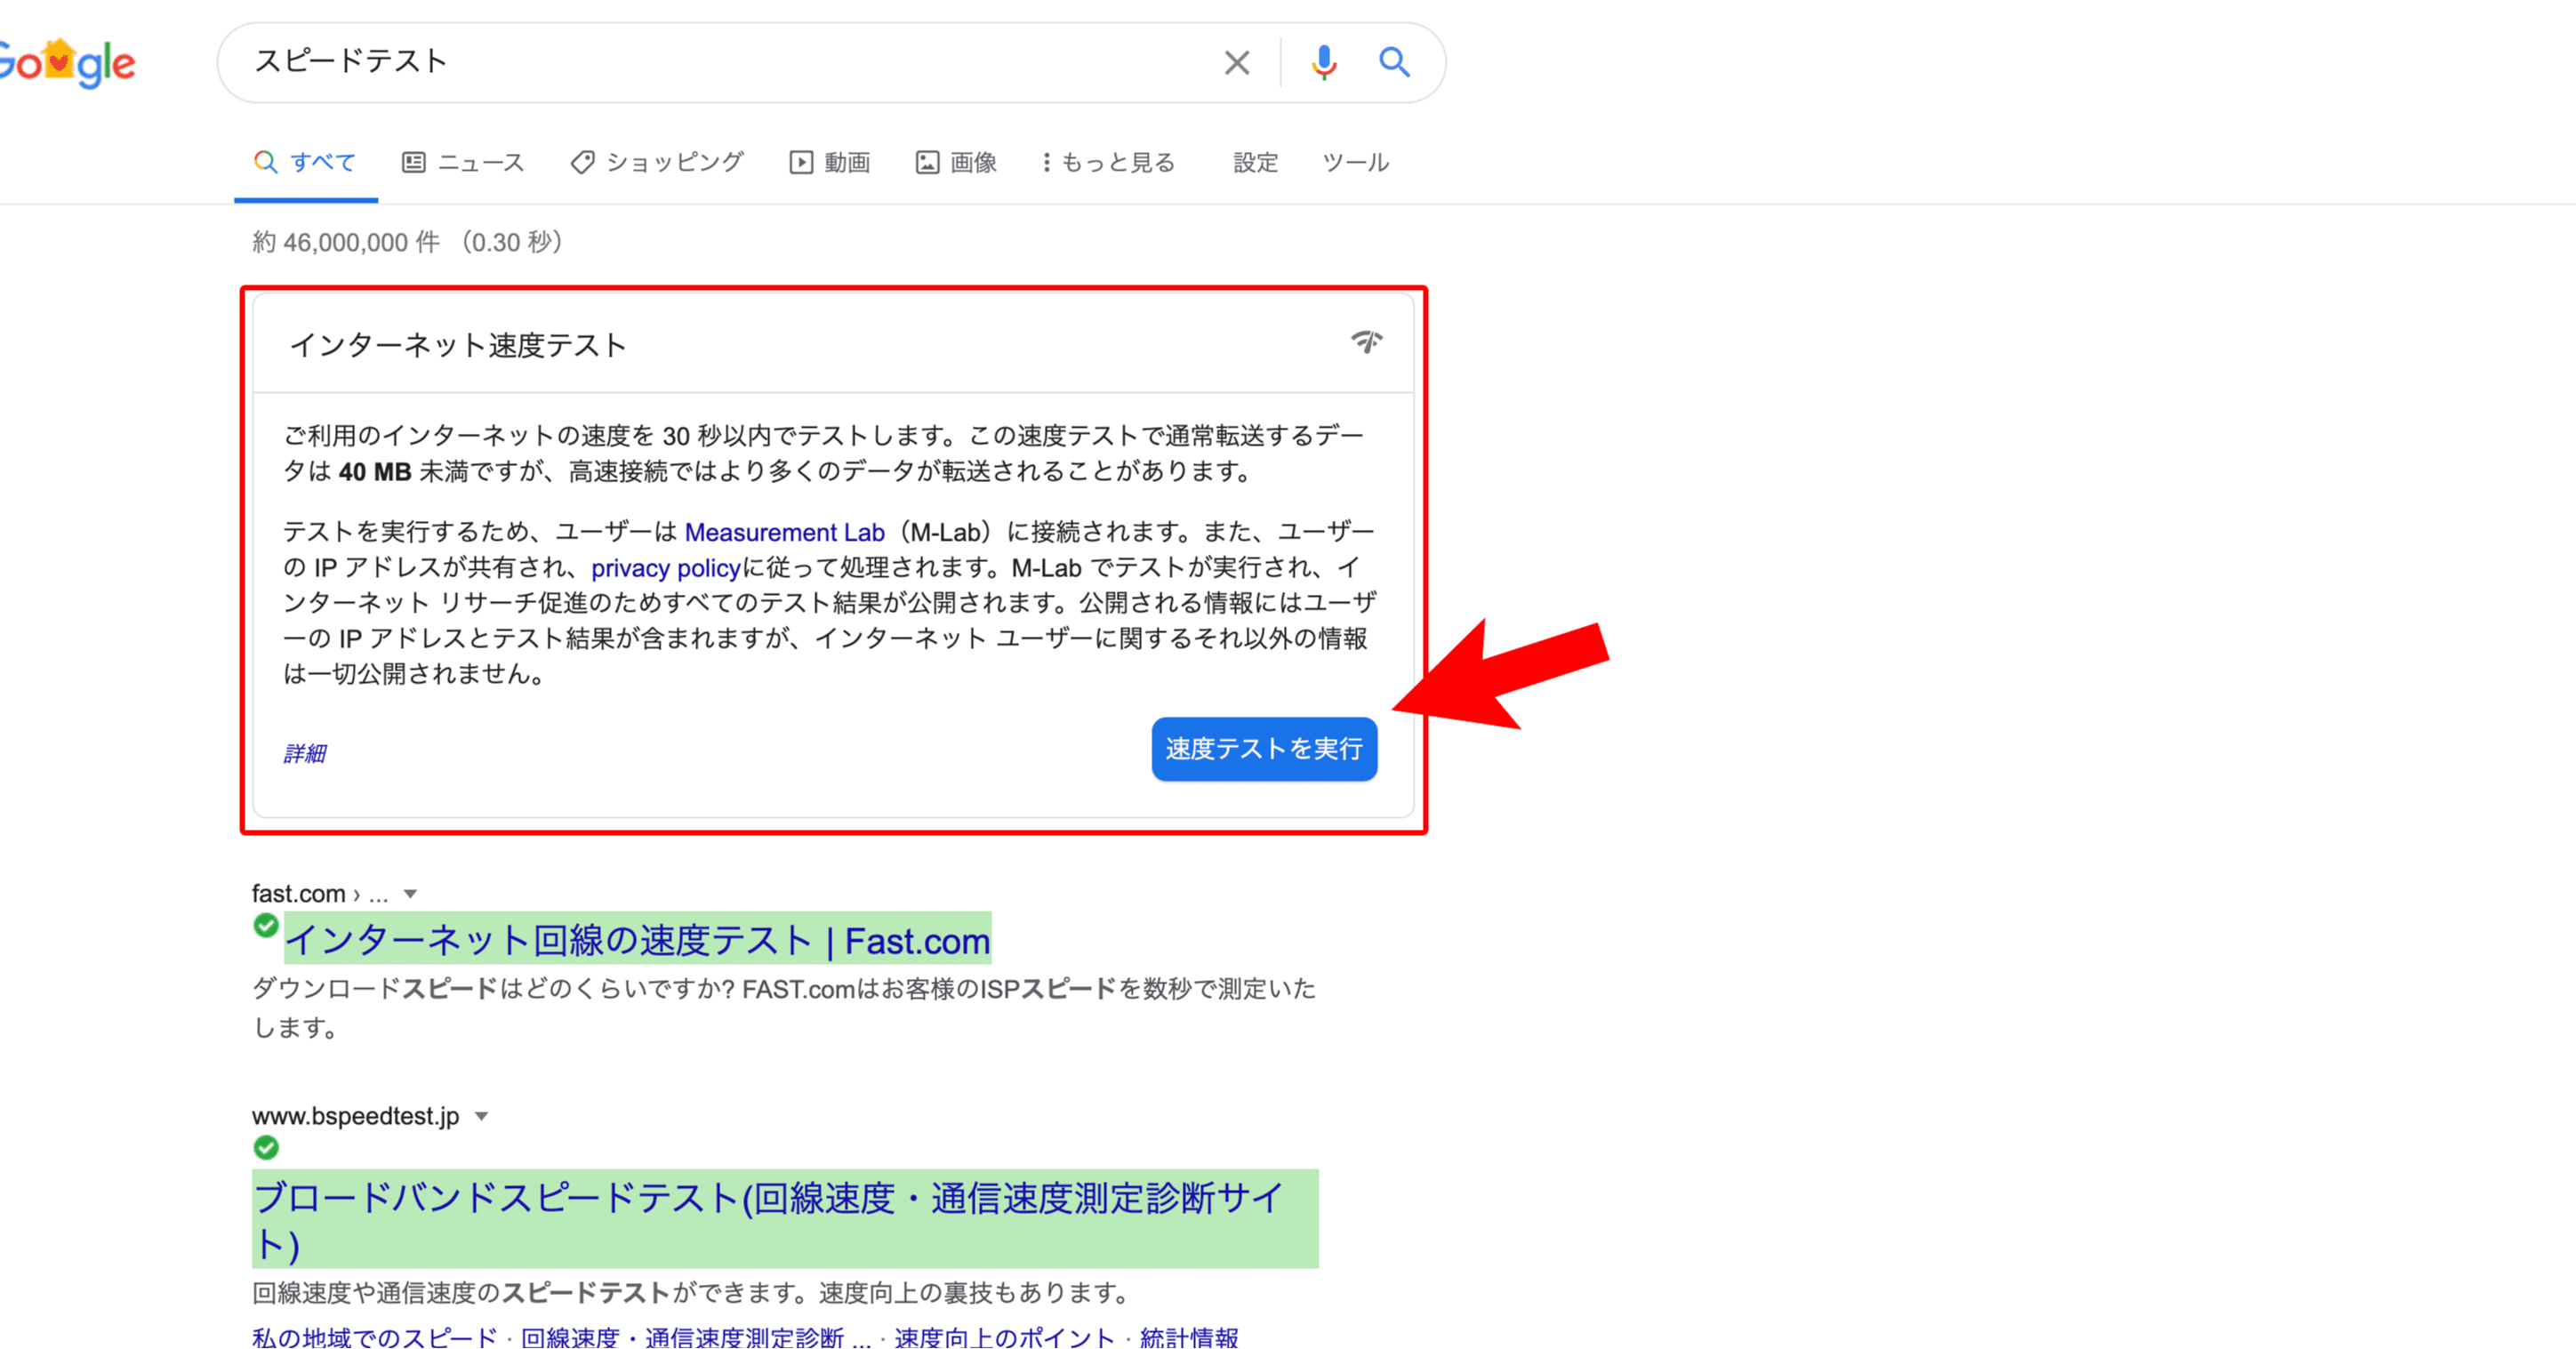Screen dimensions: 2576x1349
Task: Open the 画像 tab
Action: click(x=956, y=162)
